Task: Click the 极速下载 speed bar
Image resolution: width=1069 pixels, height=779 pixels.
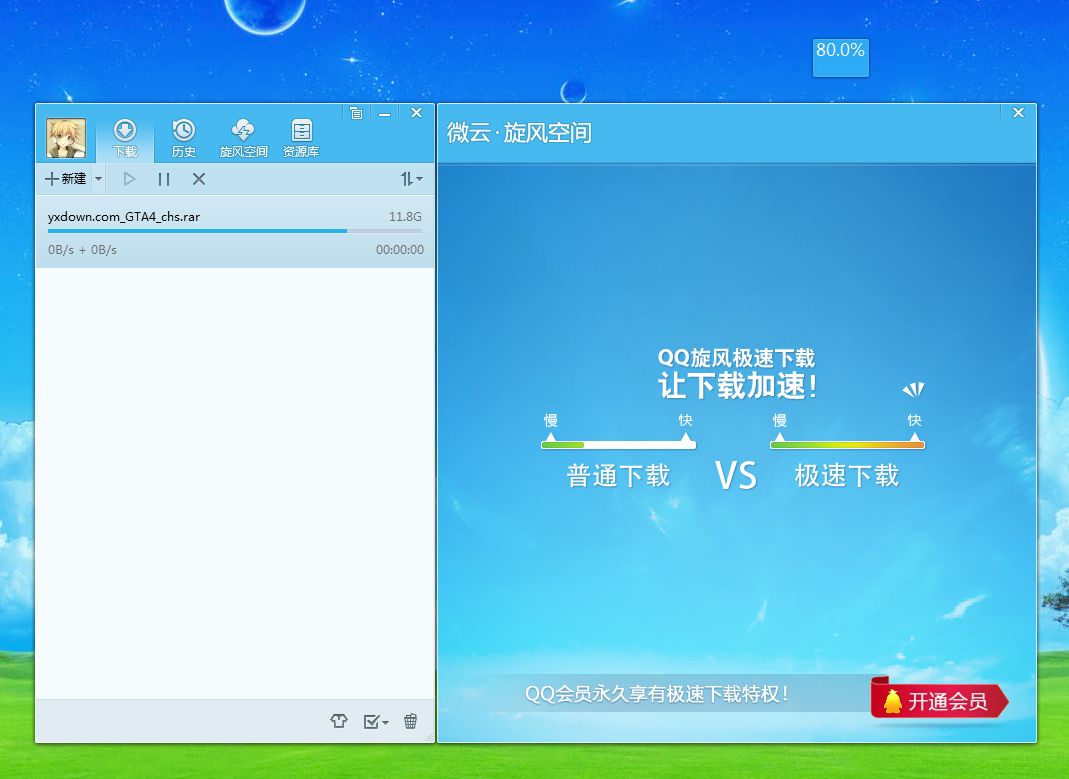Action: [847, 445]
